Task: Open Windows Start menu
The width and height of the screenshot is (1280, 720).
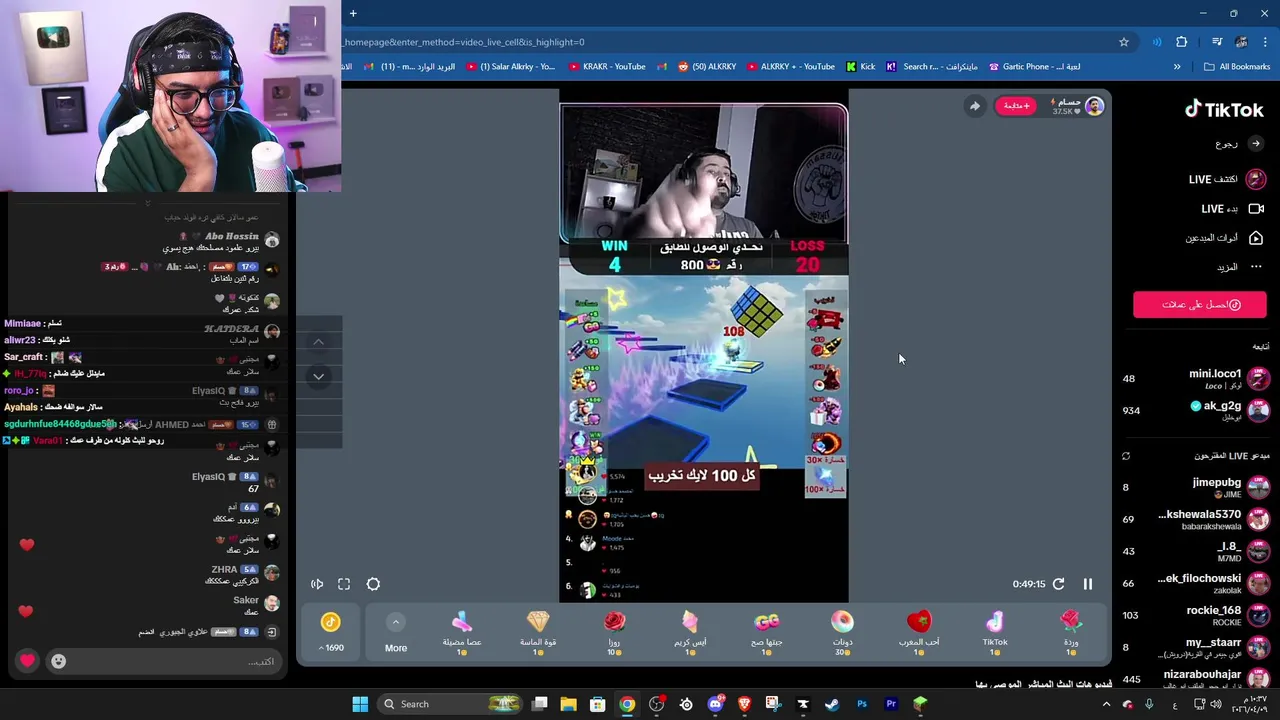Action: tap(360, 704)
